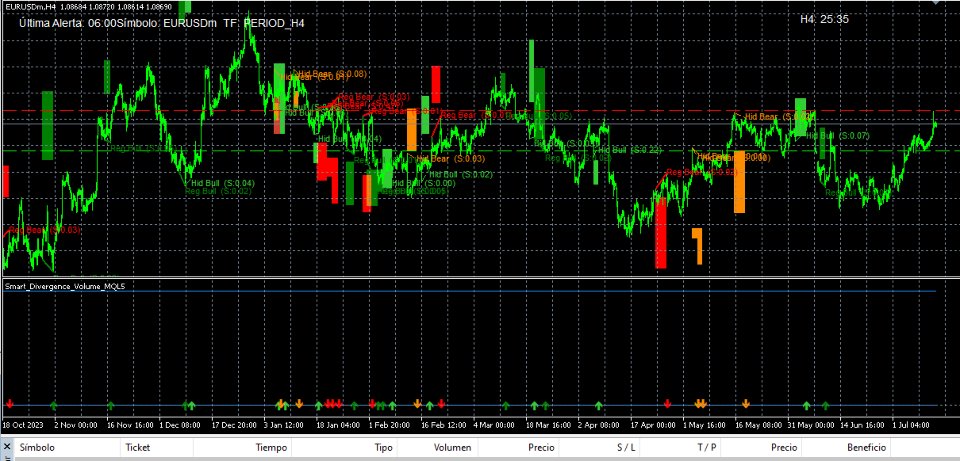Click the Última Alerta status text

click(162, 23)
